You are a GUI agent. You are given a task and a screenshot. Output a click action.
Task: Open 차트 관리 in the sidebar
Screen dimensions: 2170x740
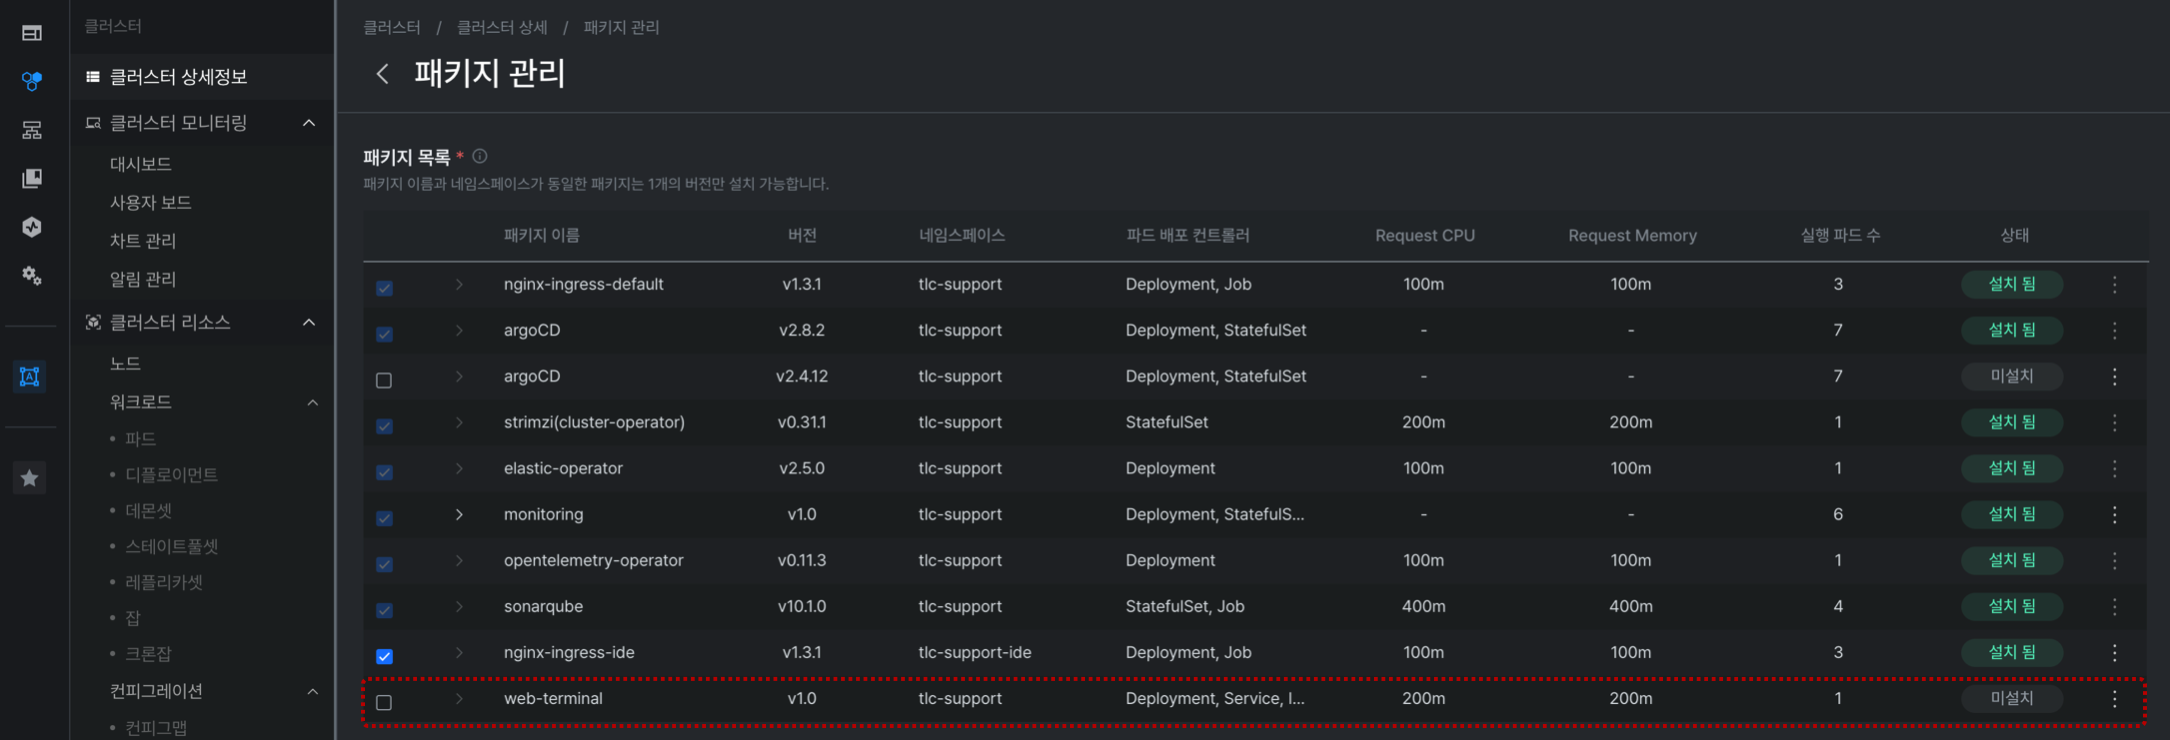click(x=142, y=241)
